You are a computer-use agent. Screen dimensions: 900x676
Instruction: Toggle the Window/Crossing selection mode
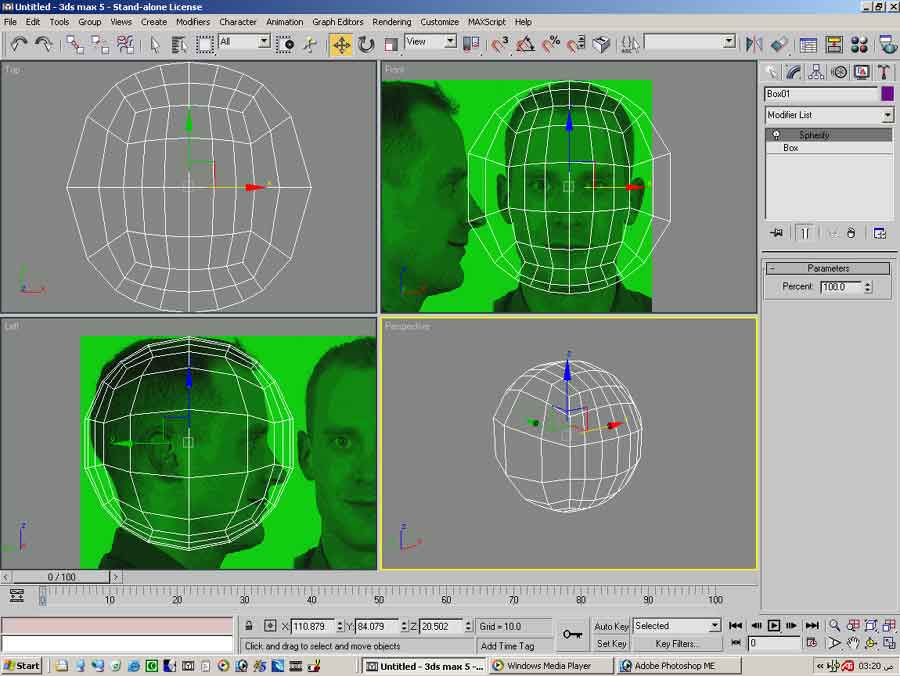pyautogui.click(x=285, y=44)
